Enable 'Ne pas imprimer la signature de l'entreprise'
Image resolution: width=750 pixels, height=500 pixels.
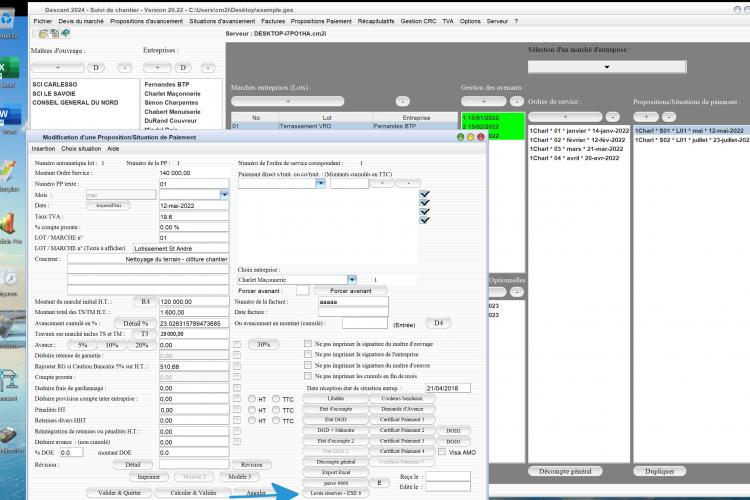point(308,354)
